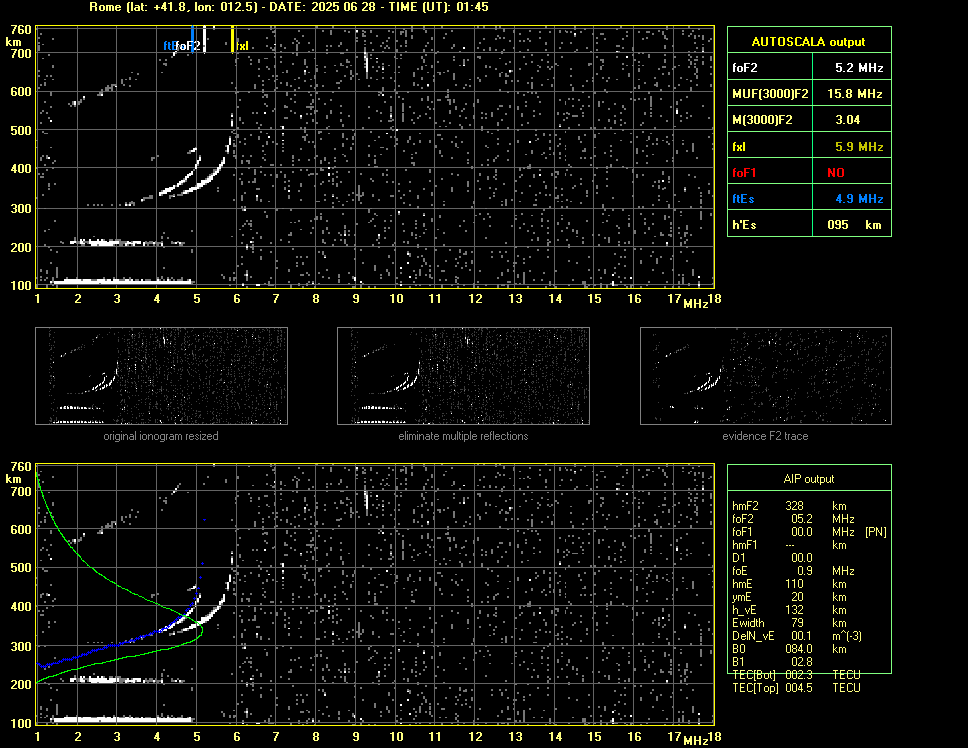This screenshot has height=748, width=968.
Task: Click the 'MHz' axis label under bottom ionogram
Action: (695, 741)
